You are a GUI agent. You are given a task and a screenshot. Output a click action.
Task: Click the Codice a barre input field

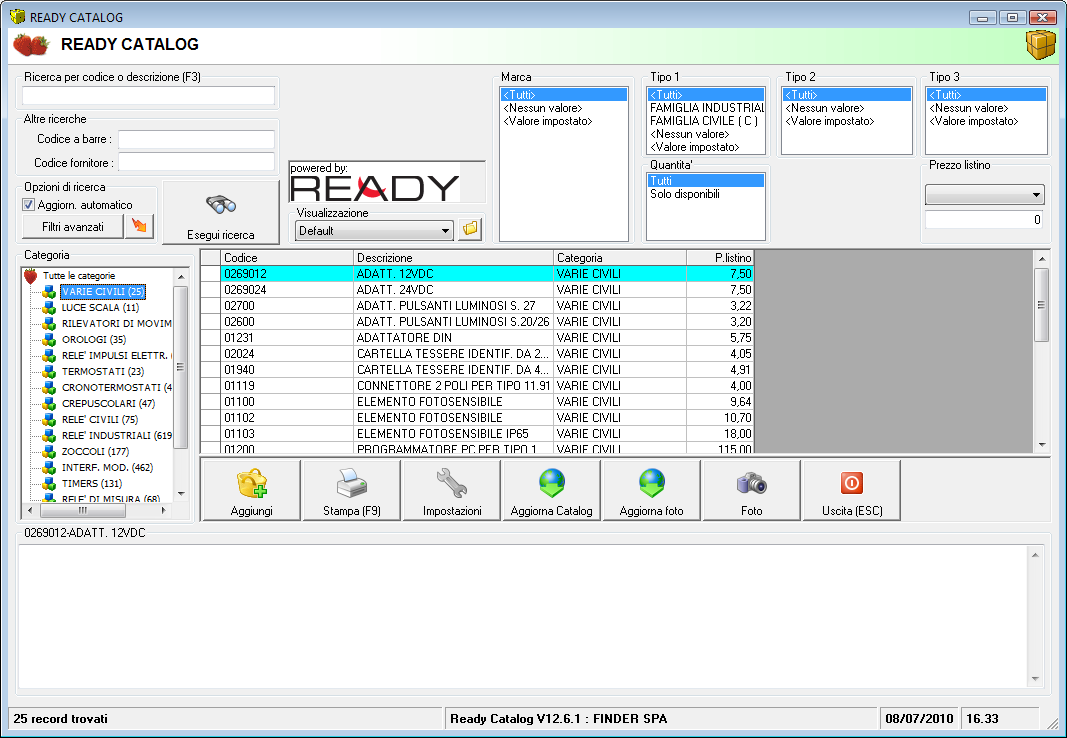196,140
